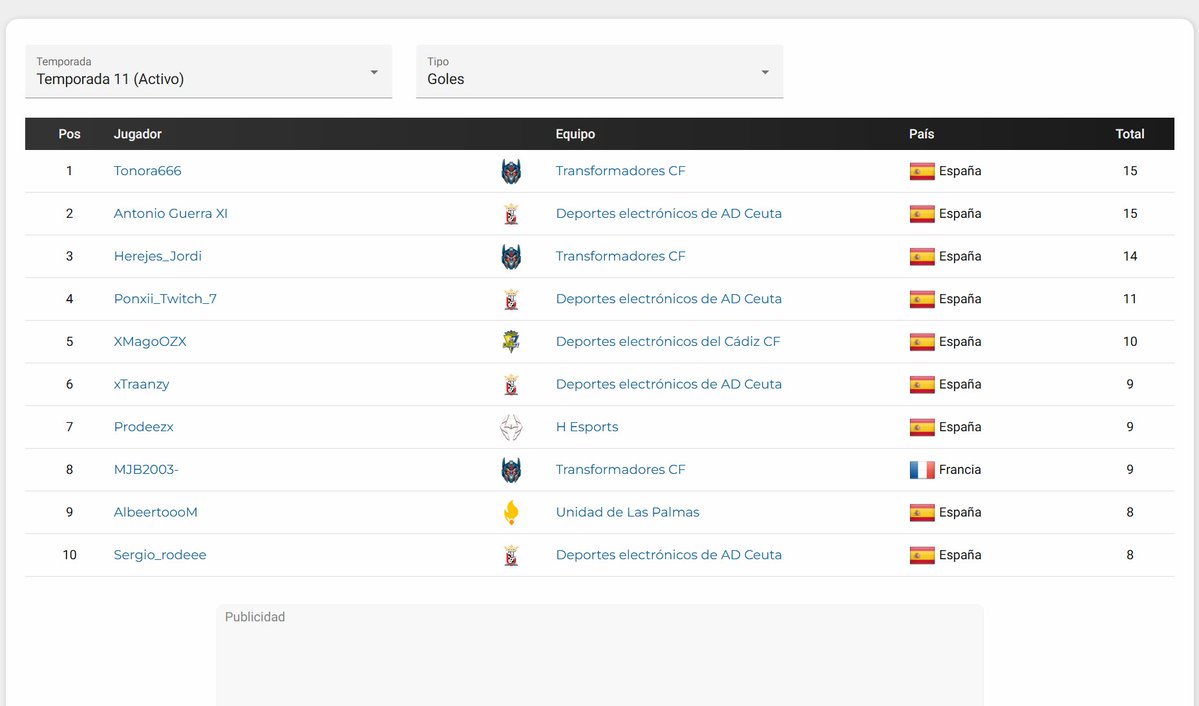Open player xTraanzy profile
This screenshot has width=1199, height=706.
click(141, 384)
